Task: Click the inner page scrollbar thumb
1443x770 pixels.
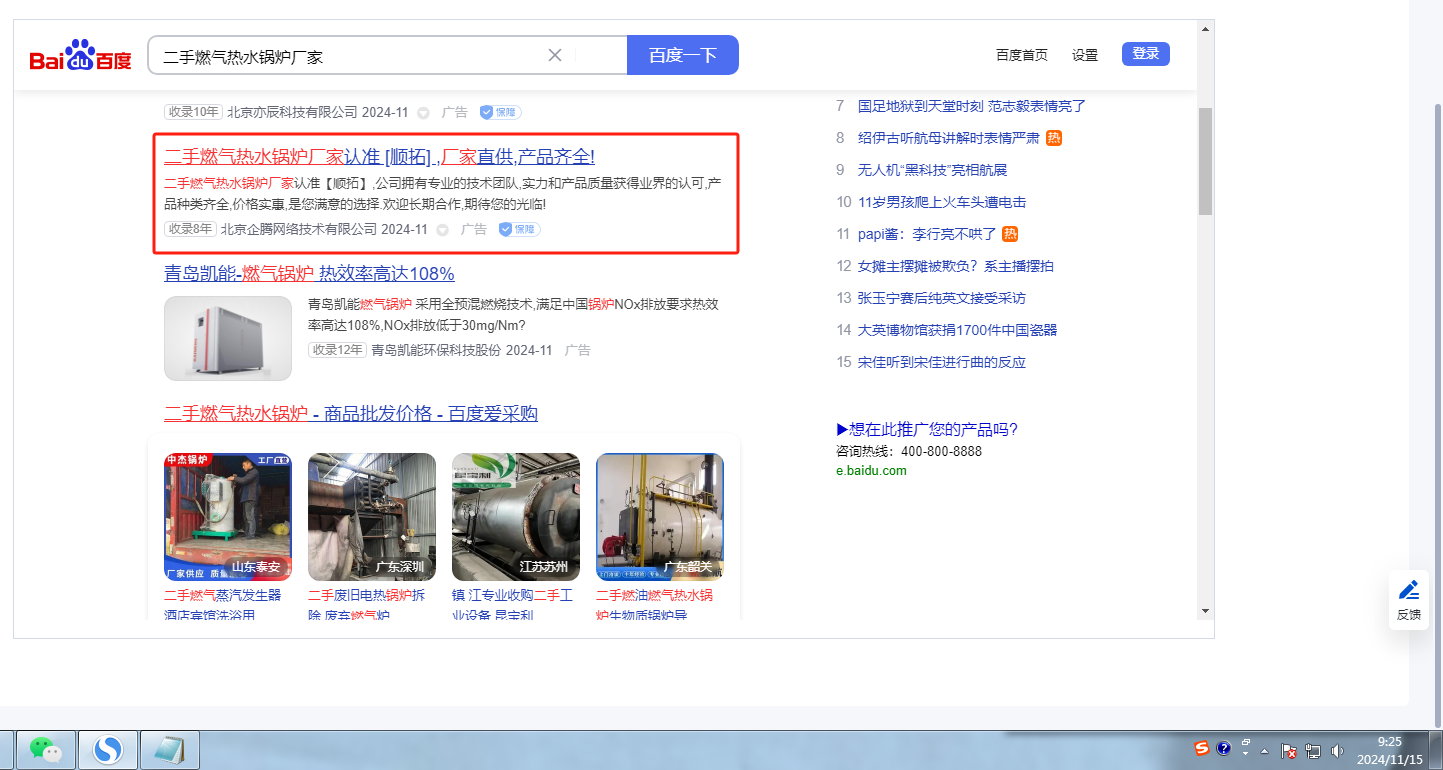Action: point(1205,160)
